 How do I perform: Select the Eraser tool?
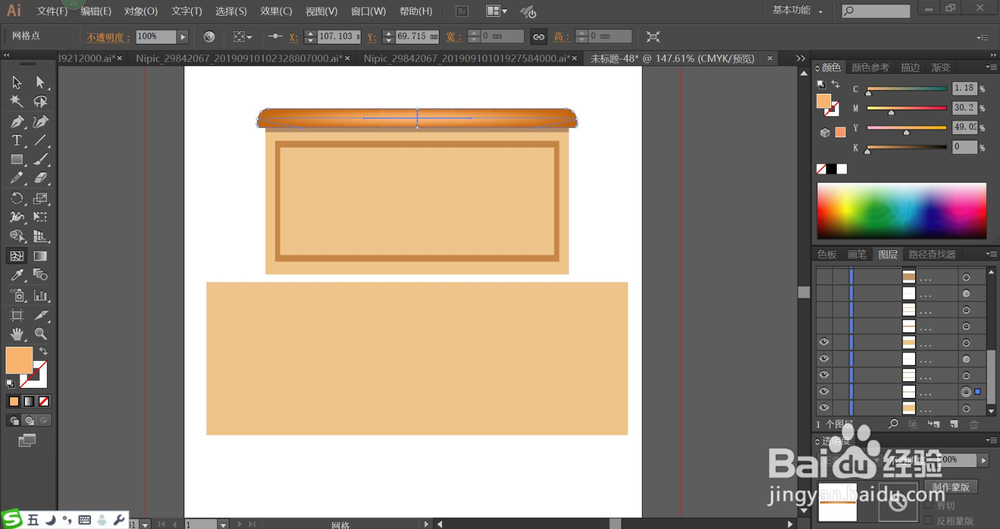40,179
